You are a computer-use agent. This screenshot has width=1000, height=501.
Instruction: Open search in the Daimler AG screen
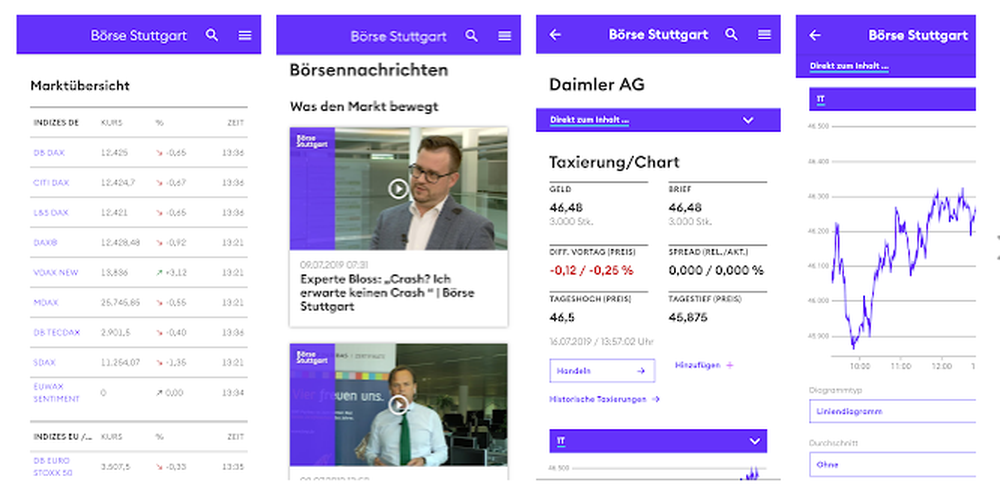(732, 34)
